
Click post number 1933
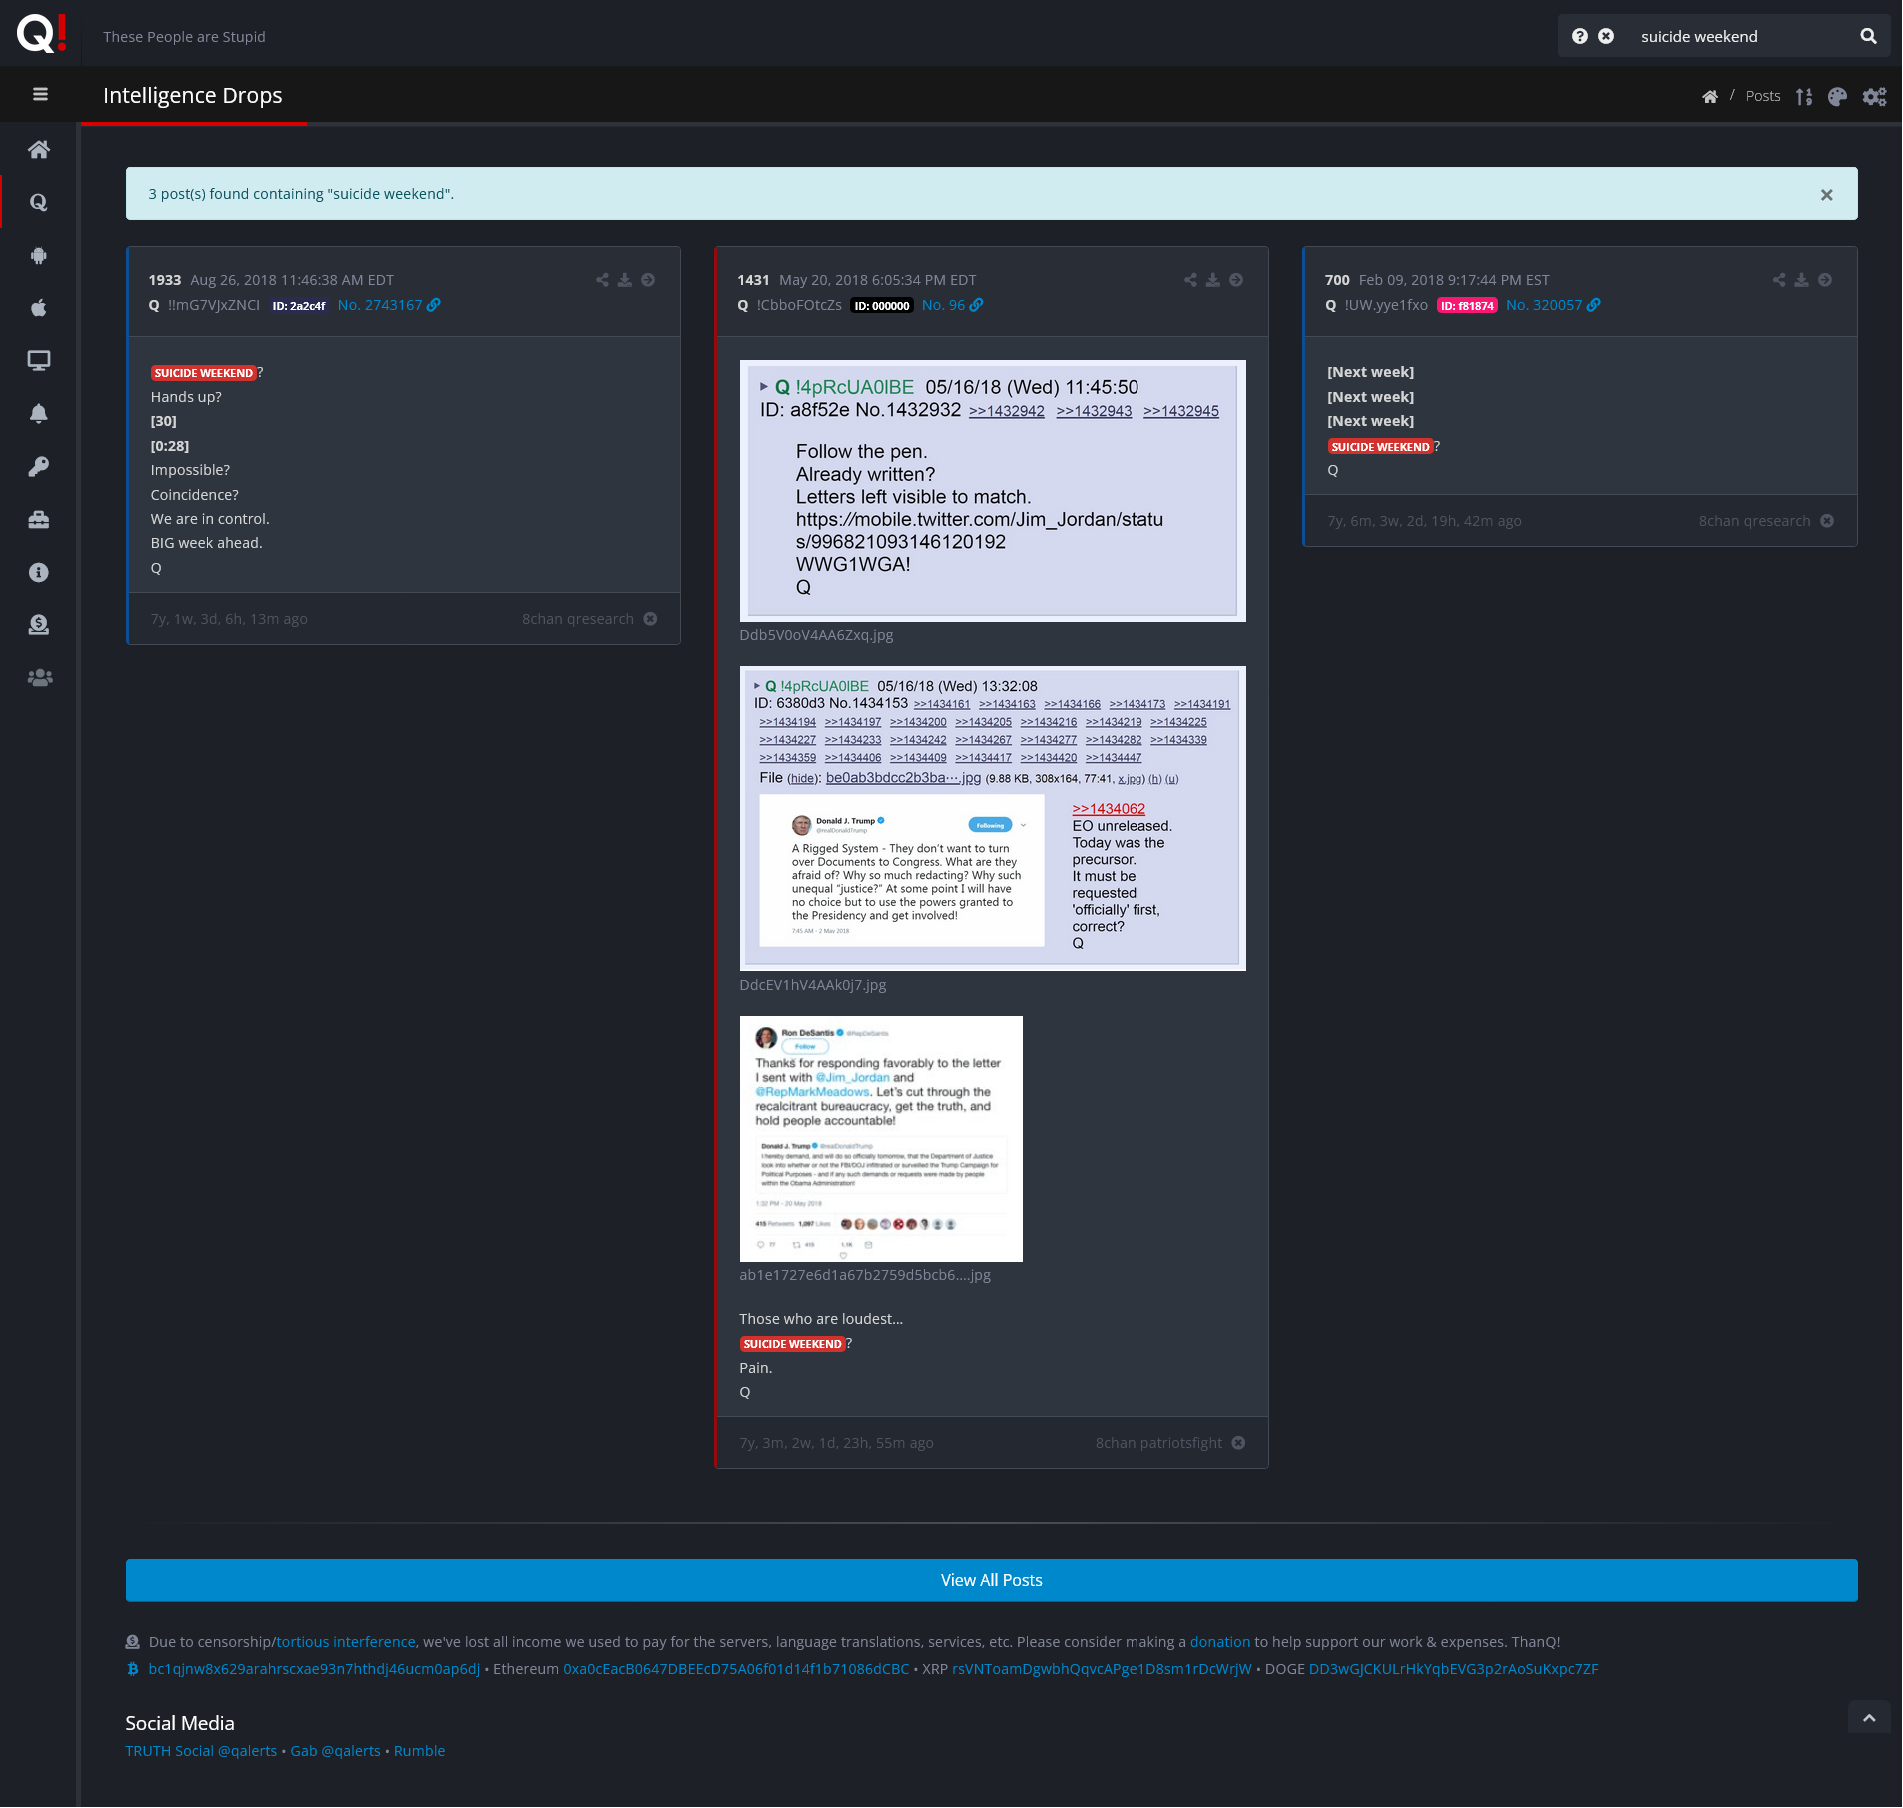pyautogui.click(x=165, y=280)
